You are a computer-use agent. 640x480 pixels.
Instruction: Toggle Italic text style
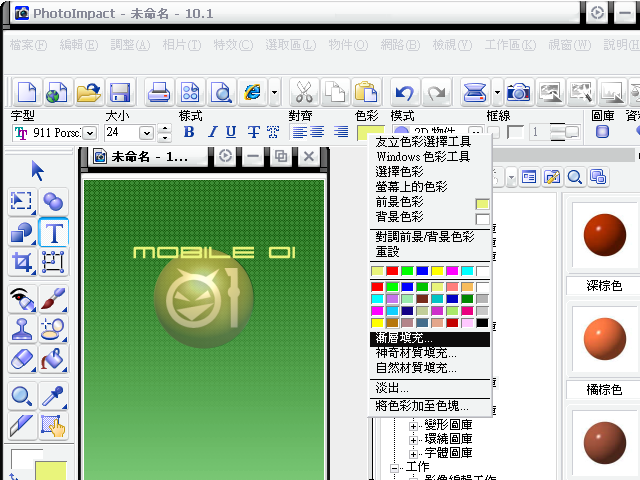[x=212, y=132]
